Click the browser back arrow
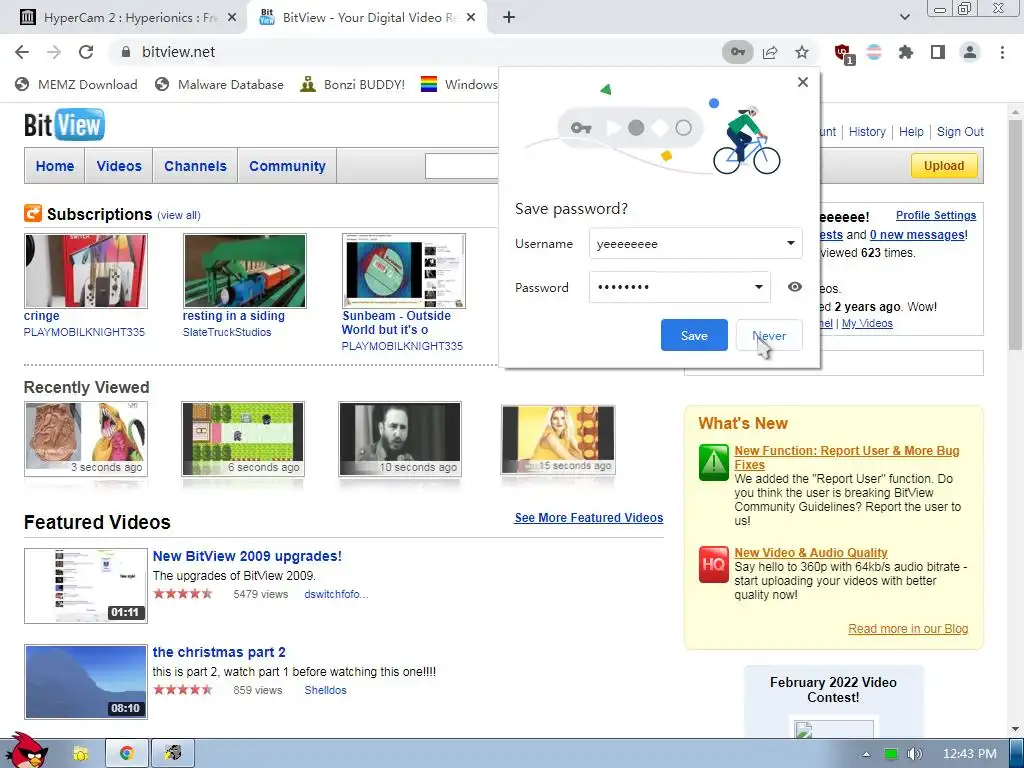1024x768 pixels. [22, 52]
